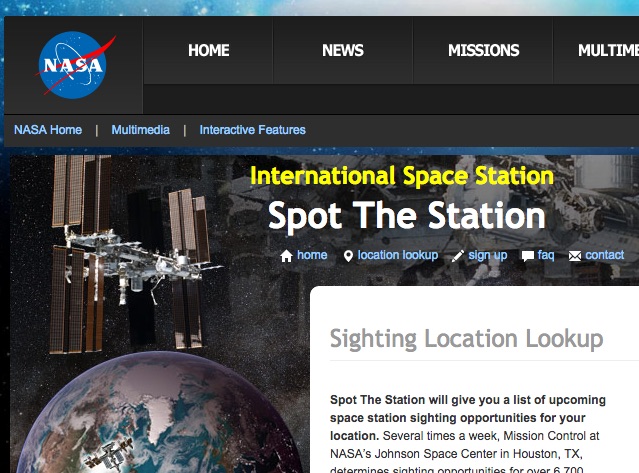This screenshot has height=473, width=639.
Task: Open the NEWS menu item
Action: pyautogui.click(x=343, y=51)
